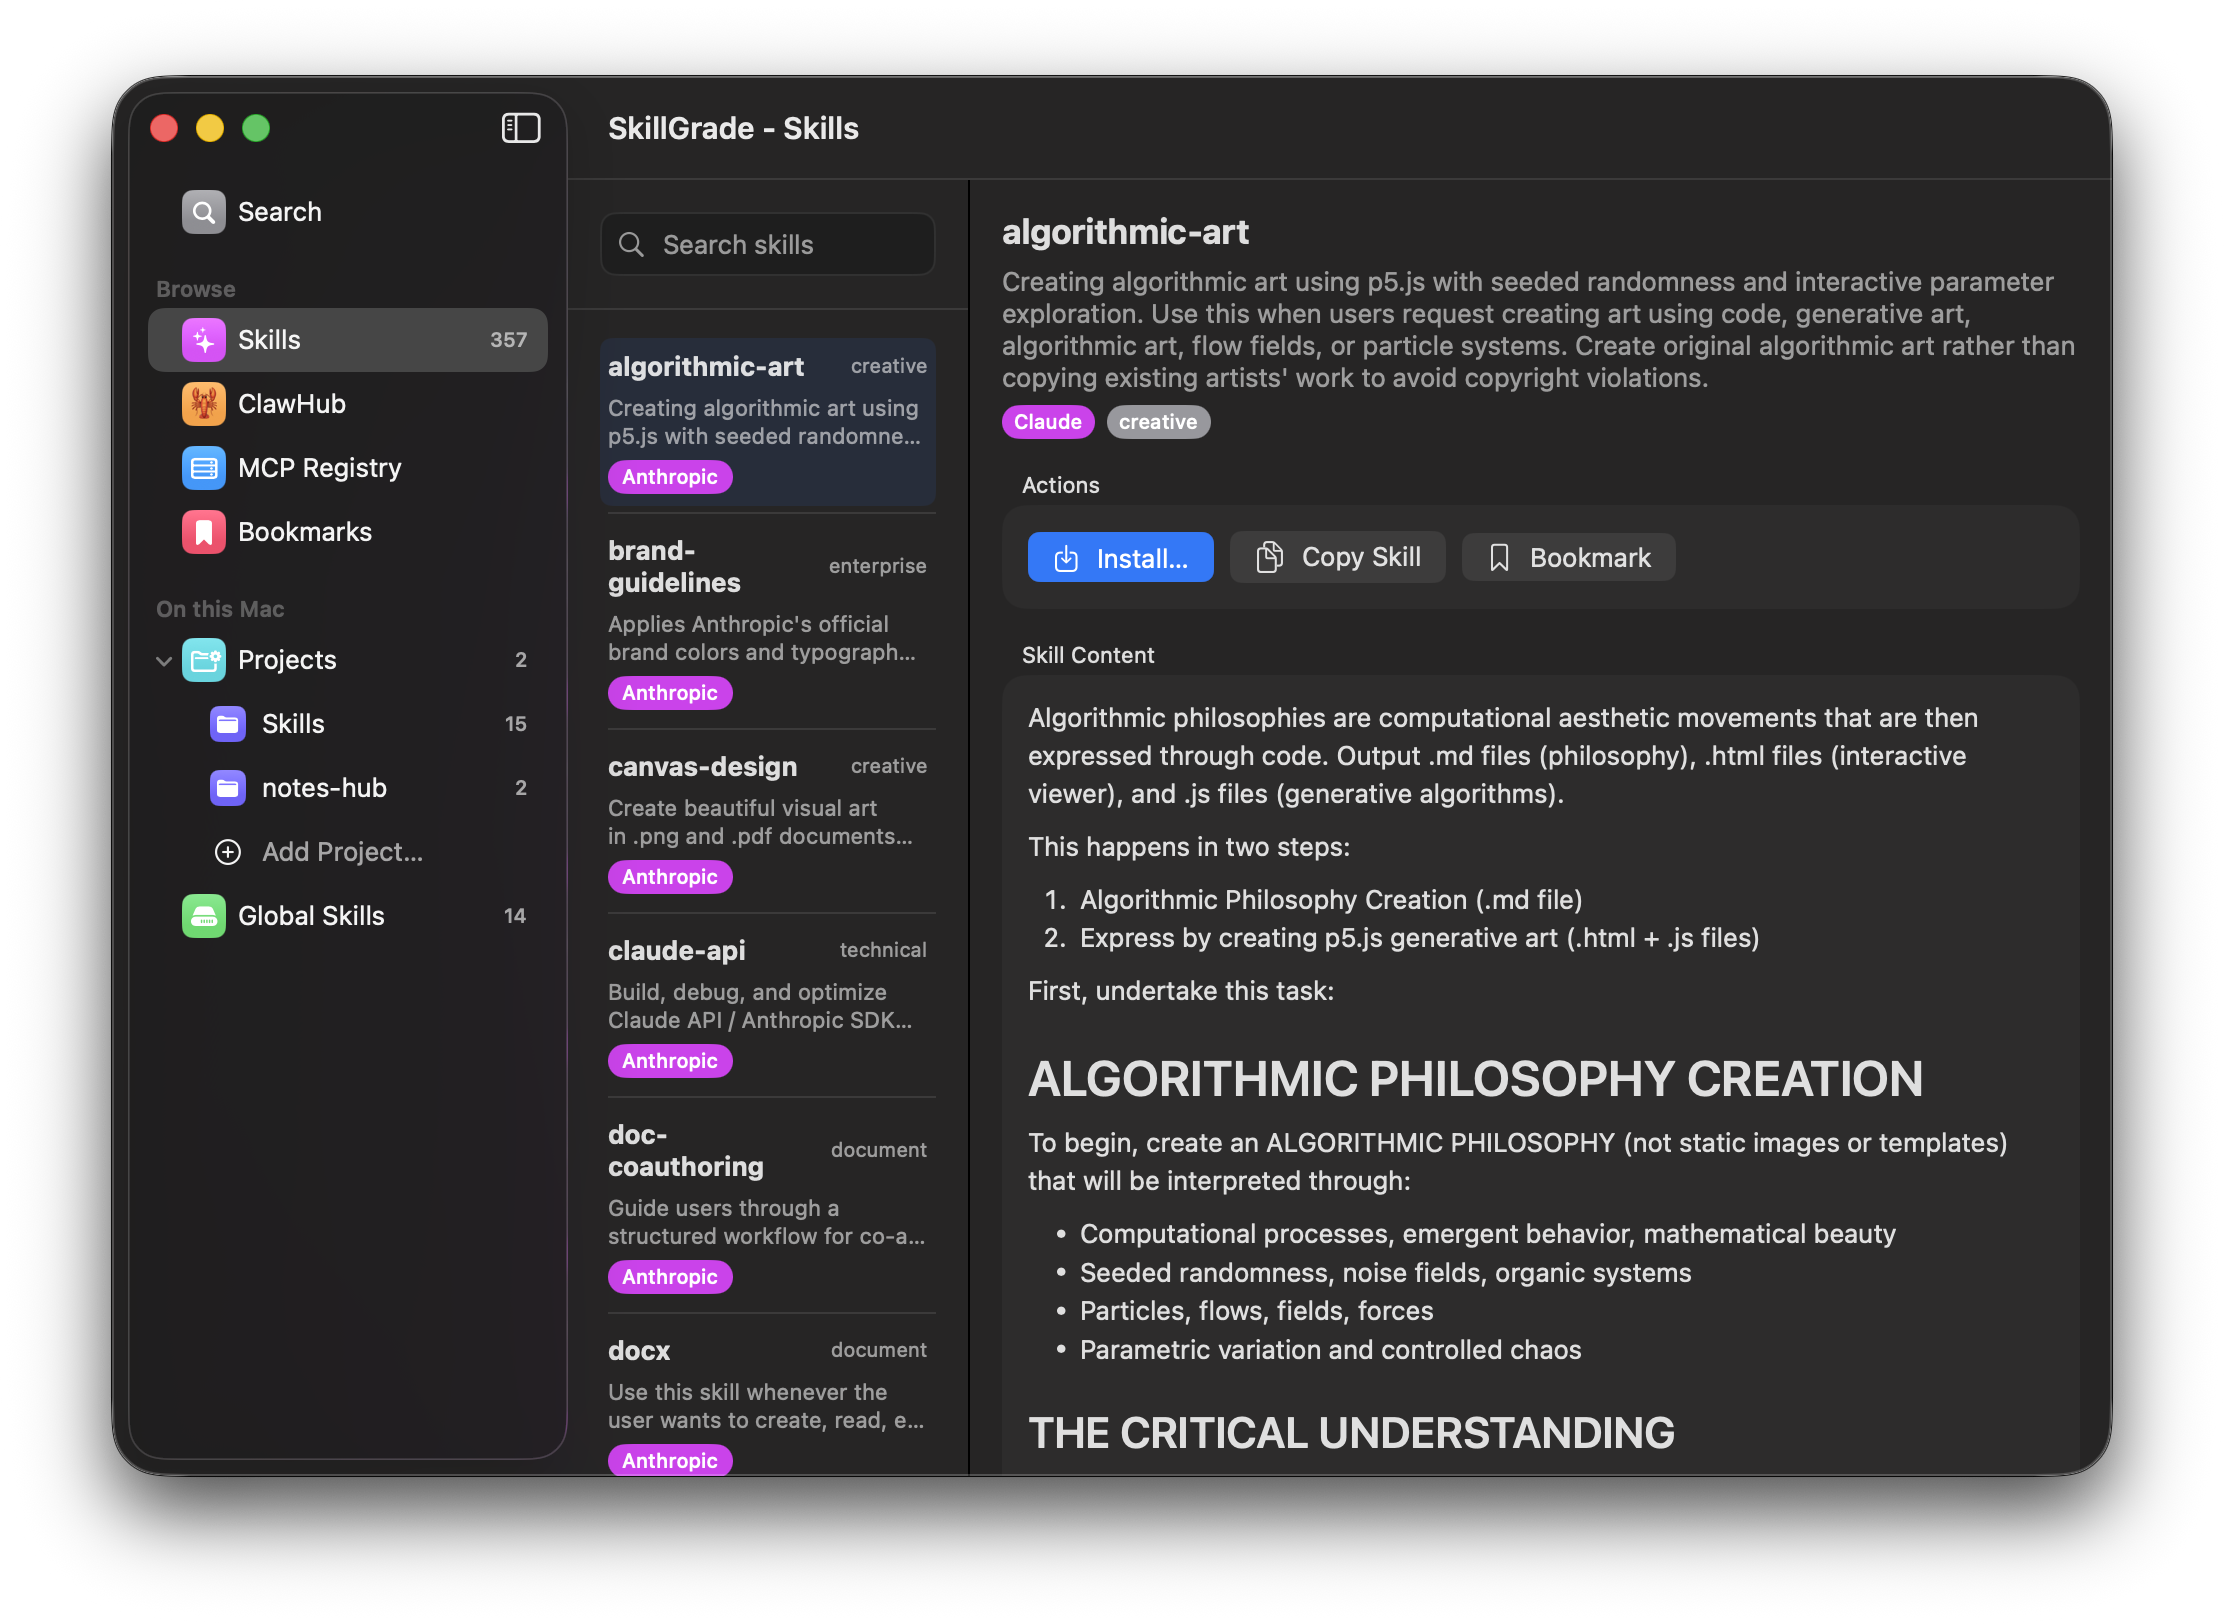Click the Copy Skill button
This screenshot has width=2224, height=1624.
[x=1338, y=557]
